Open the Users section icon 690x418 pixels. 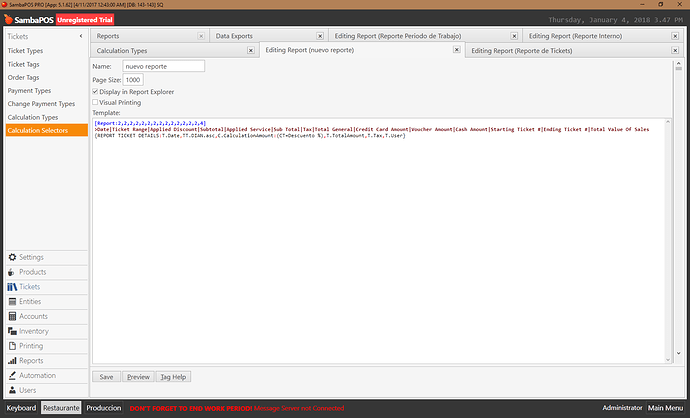[12, 390]
